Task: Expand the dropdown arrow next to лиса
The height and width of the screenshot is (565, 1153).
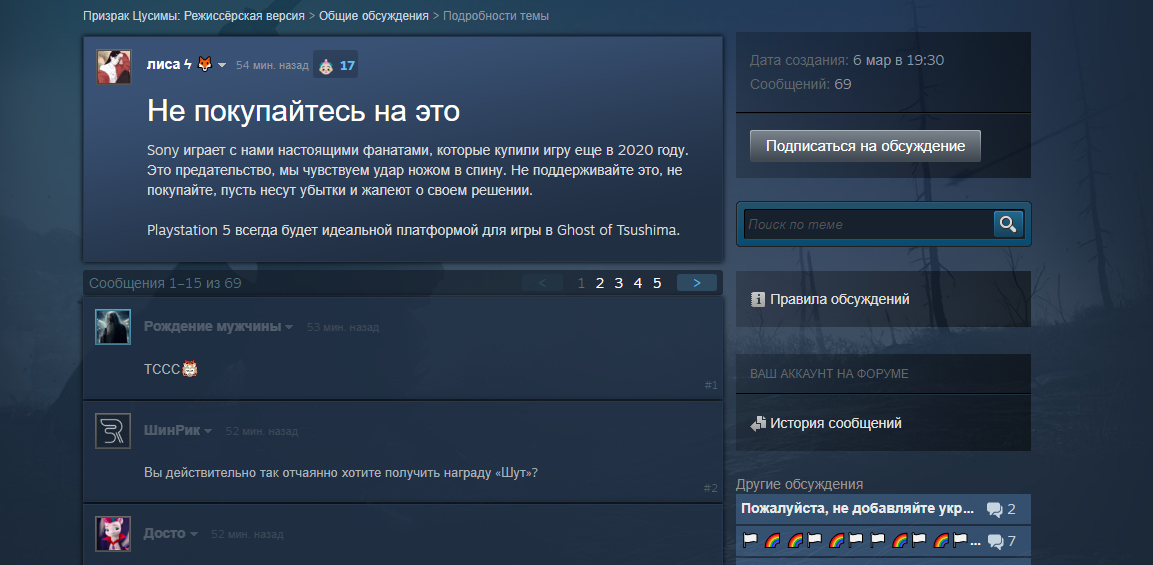Action: pyautogui.click(x=221, y=65)
